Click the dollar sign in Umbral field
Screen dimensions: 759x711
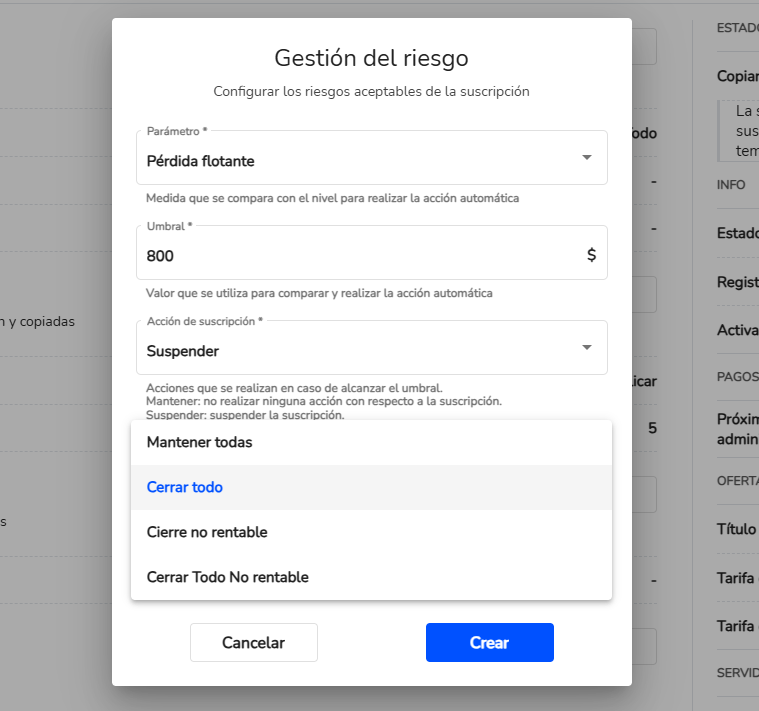click(x=591, y=255)
